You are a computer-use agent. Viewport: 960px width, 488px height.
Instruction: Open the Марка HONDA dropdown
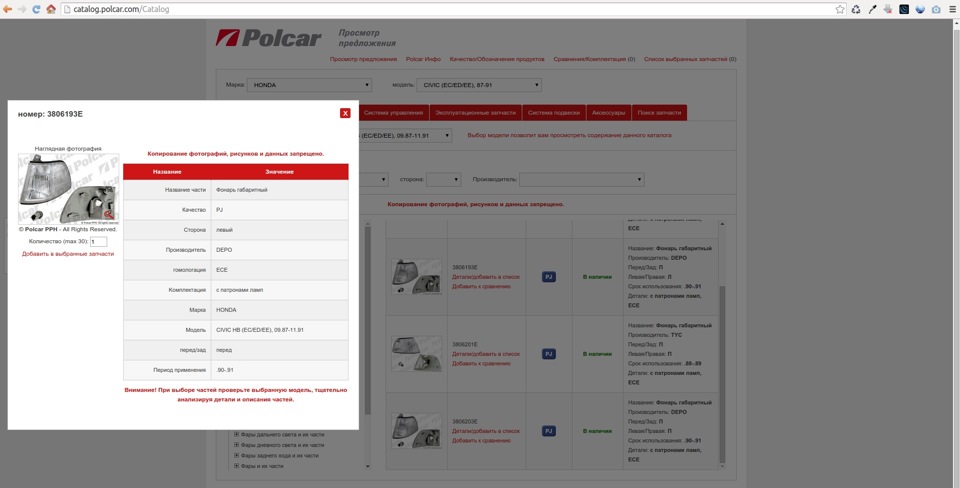pyautogui.click(x=309, y=85)
